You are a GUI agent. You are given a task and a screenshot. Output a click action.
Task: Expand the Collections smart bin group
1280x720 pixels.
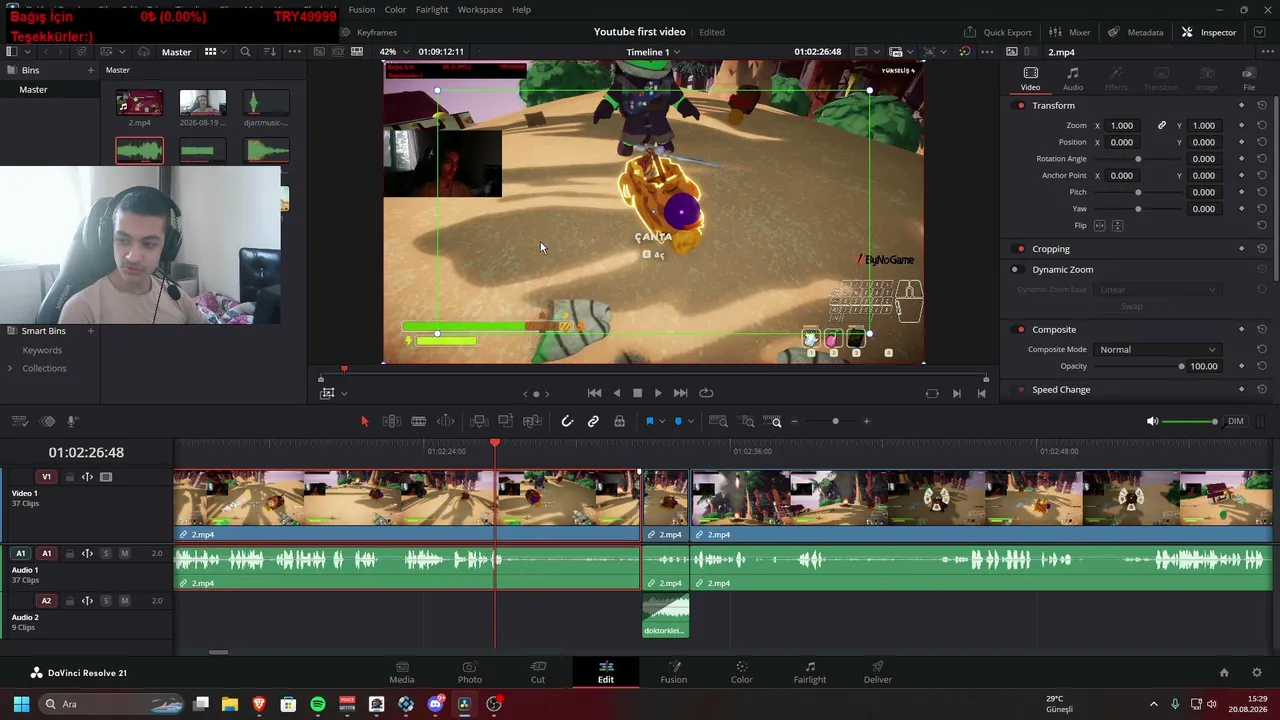(x=10, y=368)
